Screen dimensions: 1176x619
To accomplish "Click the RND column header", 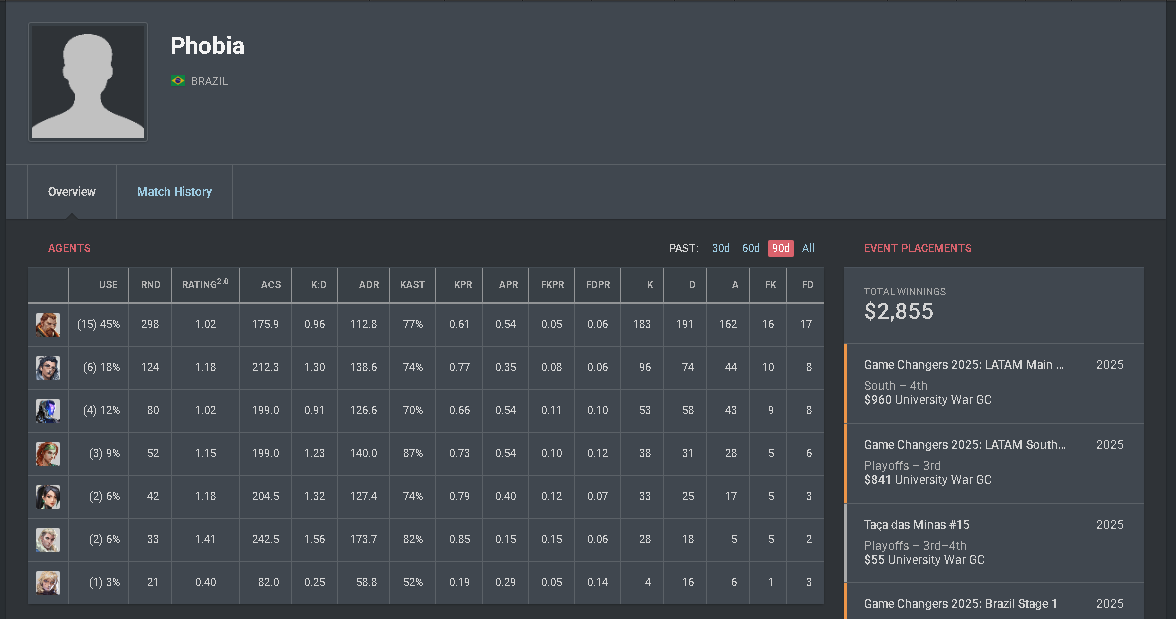I will click(151, 285).
